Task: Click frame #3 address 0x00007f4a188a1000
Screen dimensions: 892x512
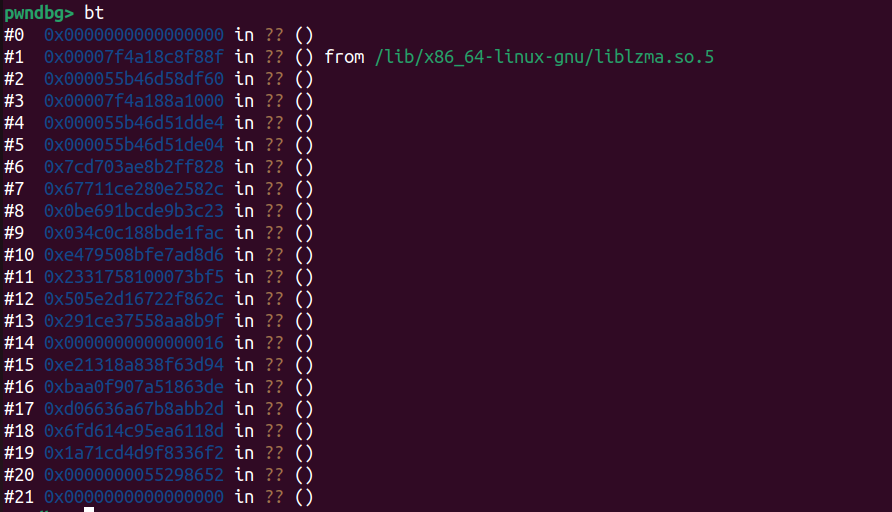Action: (x=134, y=101)
